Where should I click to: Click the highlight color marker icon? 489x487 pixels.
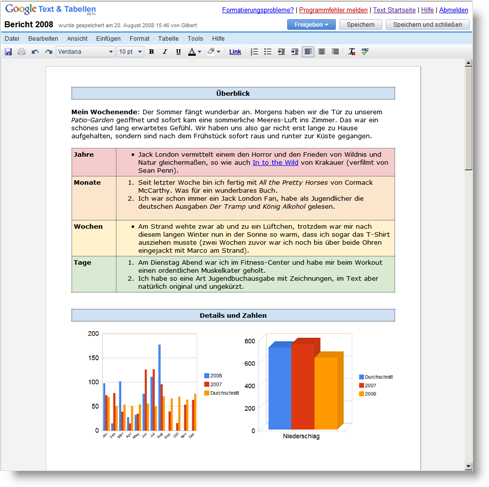[211, 51]
